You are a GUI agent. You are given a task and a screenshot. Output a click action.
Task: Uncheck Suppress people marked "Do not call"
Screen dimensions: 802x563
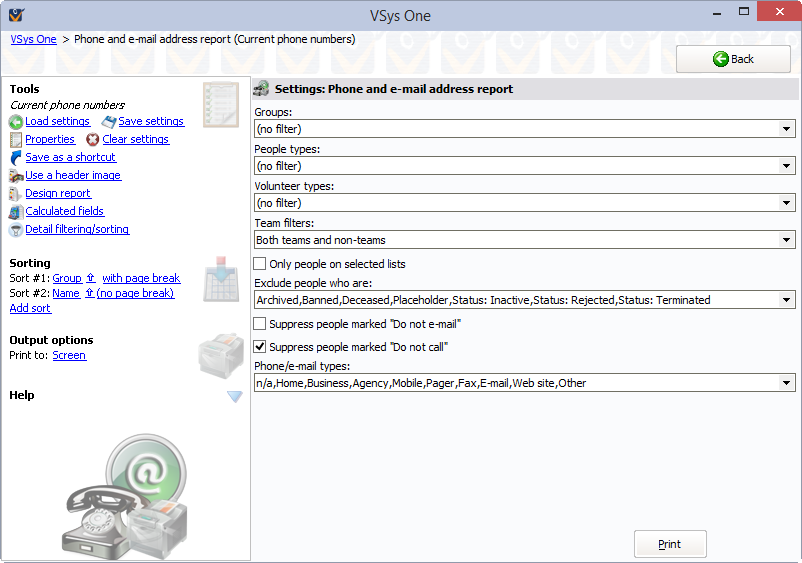pyautogui.click(x=260, y=347)
